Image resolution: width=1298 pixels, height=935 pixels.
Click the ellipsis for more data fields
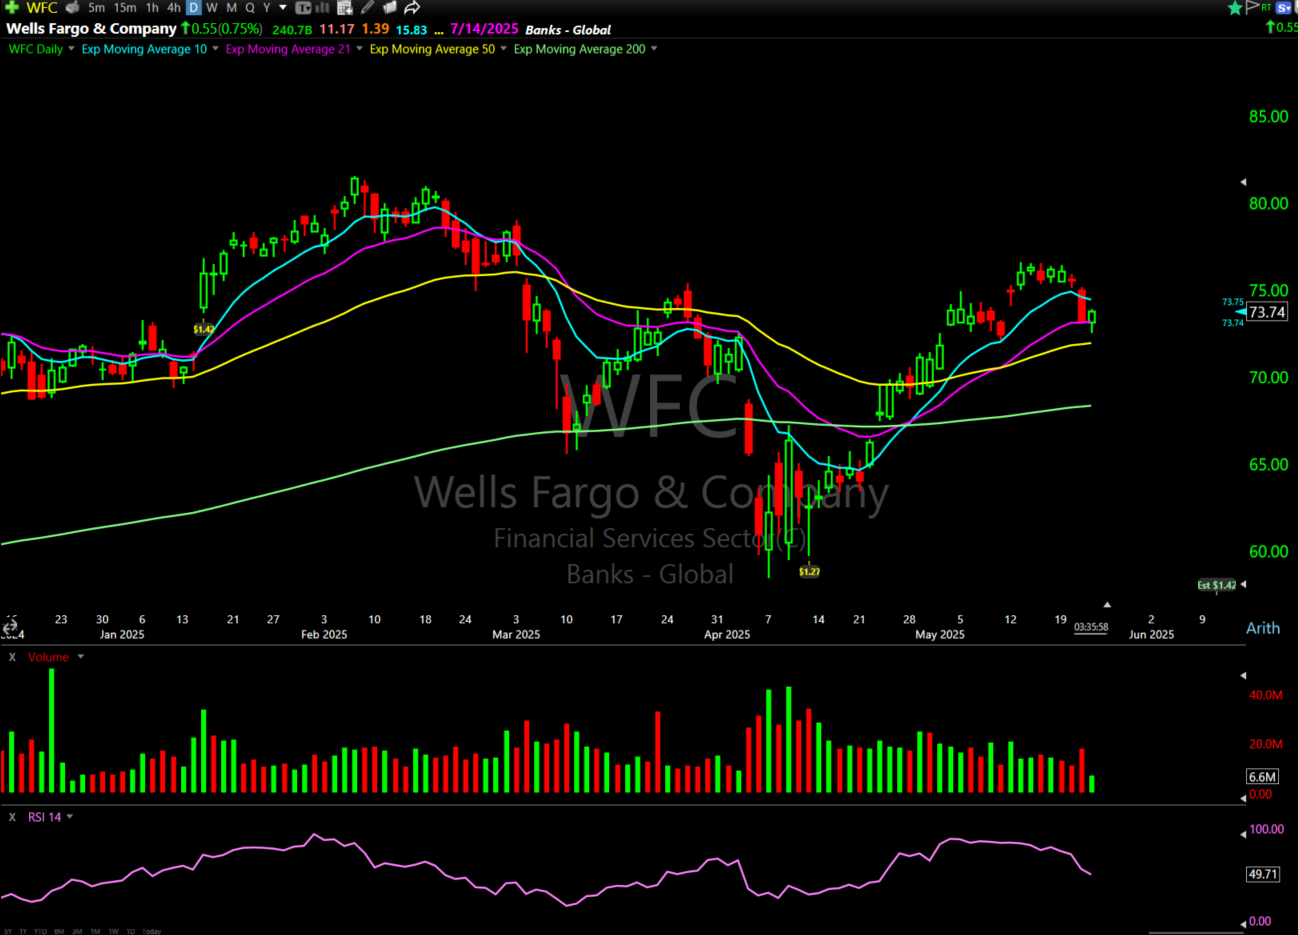tap(438, 31)
